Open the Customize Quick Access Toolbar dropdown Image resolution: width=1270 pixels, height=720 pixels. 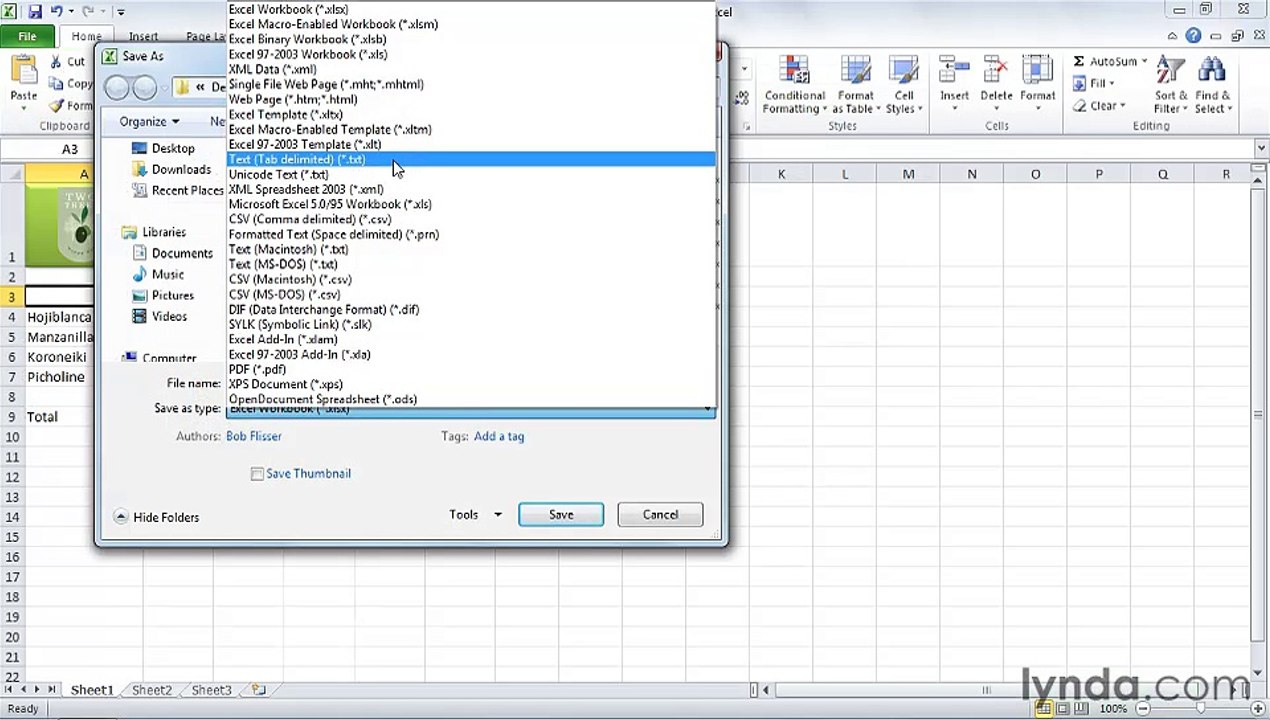tap(121, 12)
